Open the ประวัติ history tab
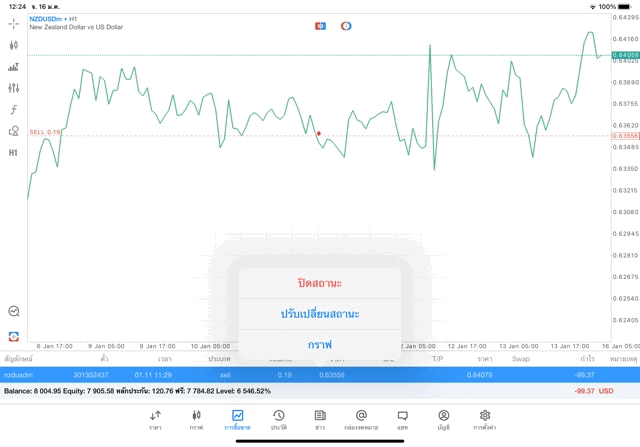This screenshot has height=447, width=640. [x=279, y=420]
